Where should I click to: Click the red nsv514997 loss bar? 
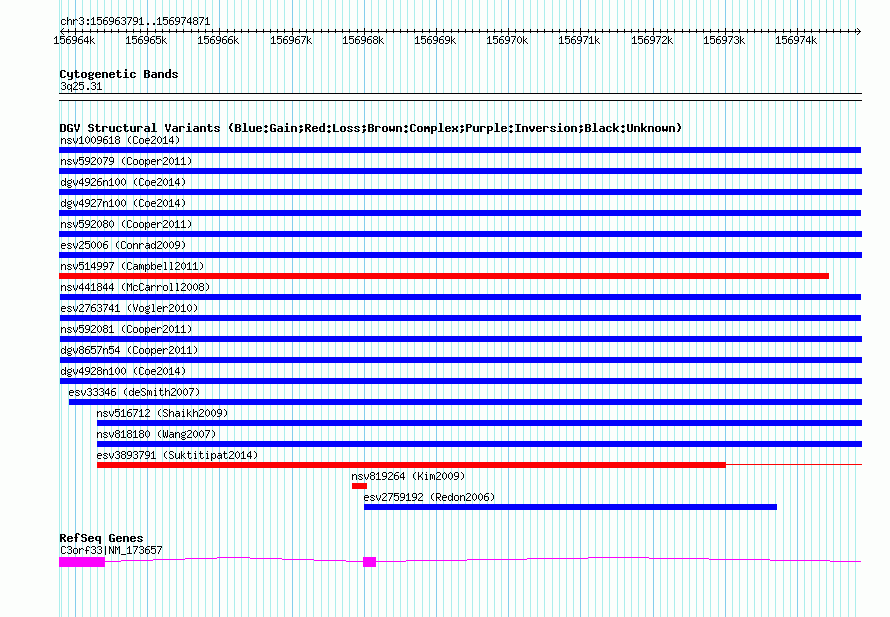click(x=444, y=276)
